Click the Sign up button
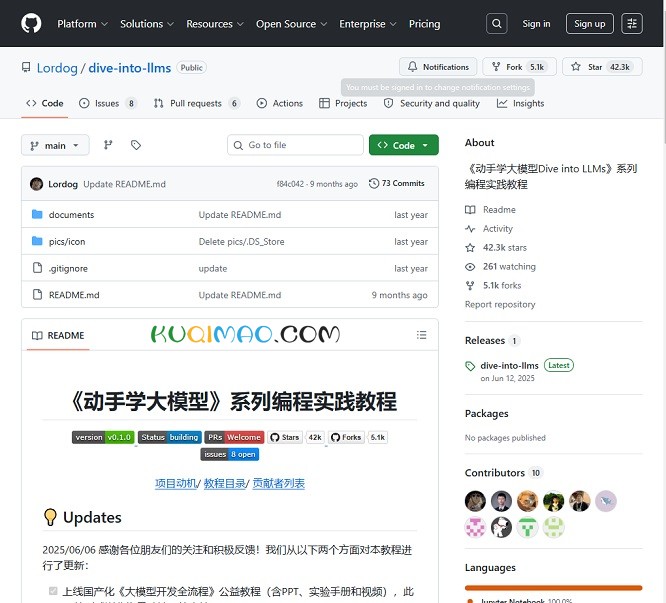This screenshot has width=666, height=603. [x=590, y=24]
